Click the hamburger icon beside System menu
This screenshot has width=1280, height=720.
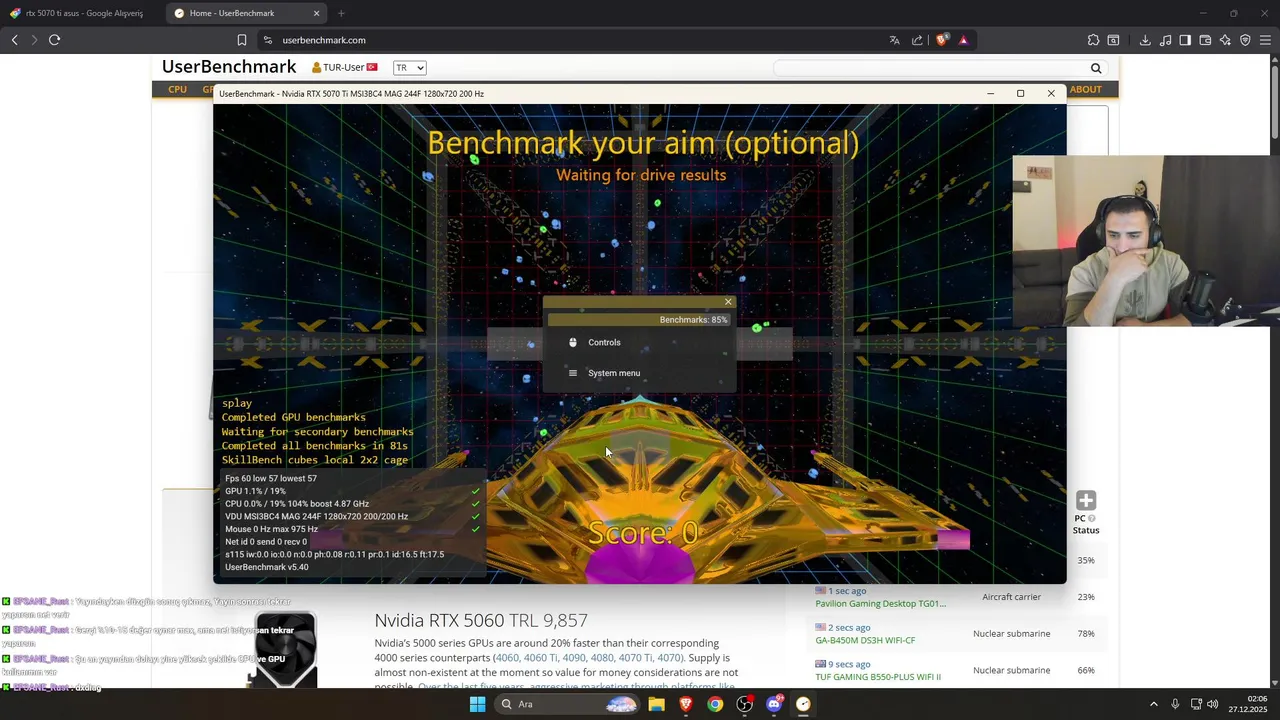click(x=572, y=373)
